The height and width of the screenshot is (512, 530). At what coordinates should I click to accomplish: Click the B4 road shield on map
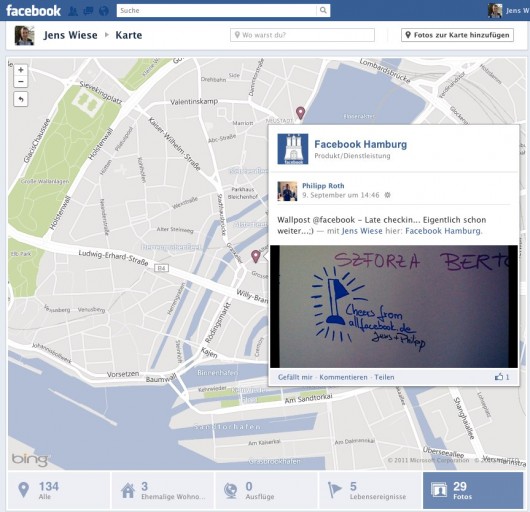click(x=161, y=268)
